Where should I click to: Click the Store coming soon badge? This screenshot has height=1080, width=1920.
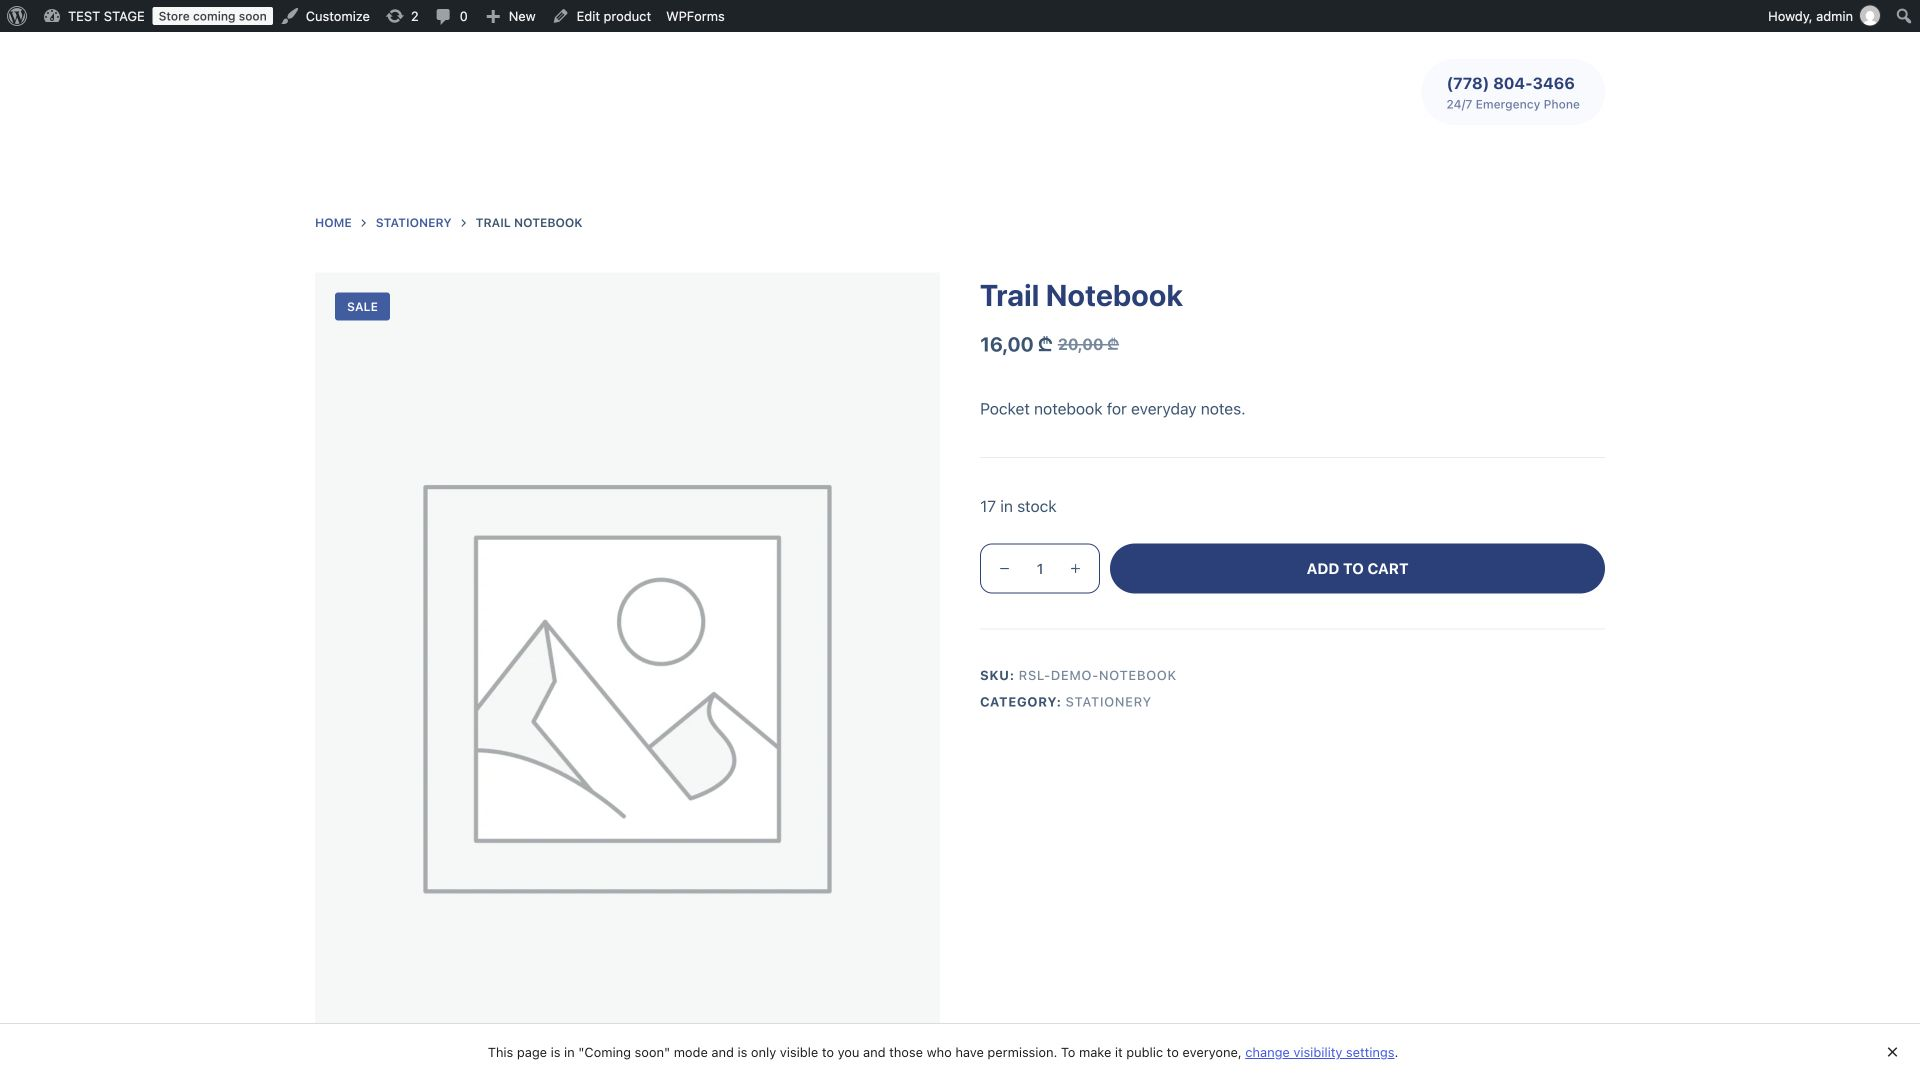212,16
